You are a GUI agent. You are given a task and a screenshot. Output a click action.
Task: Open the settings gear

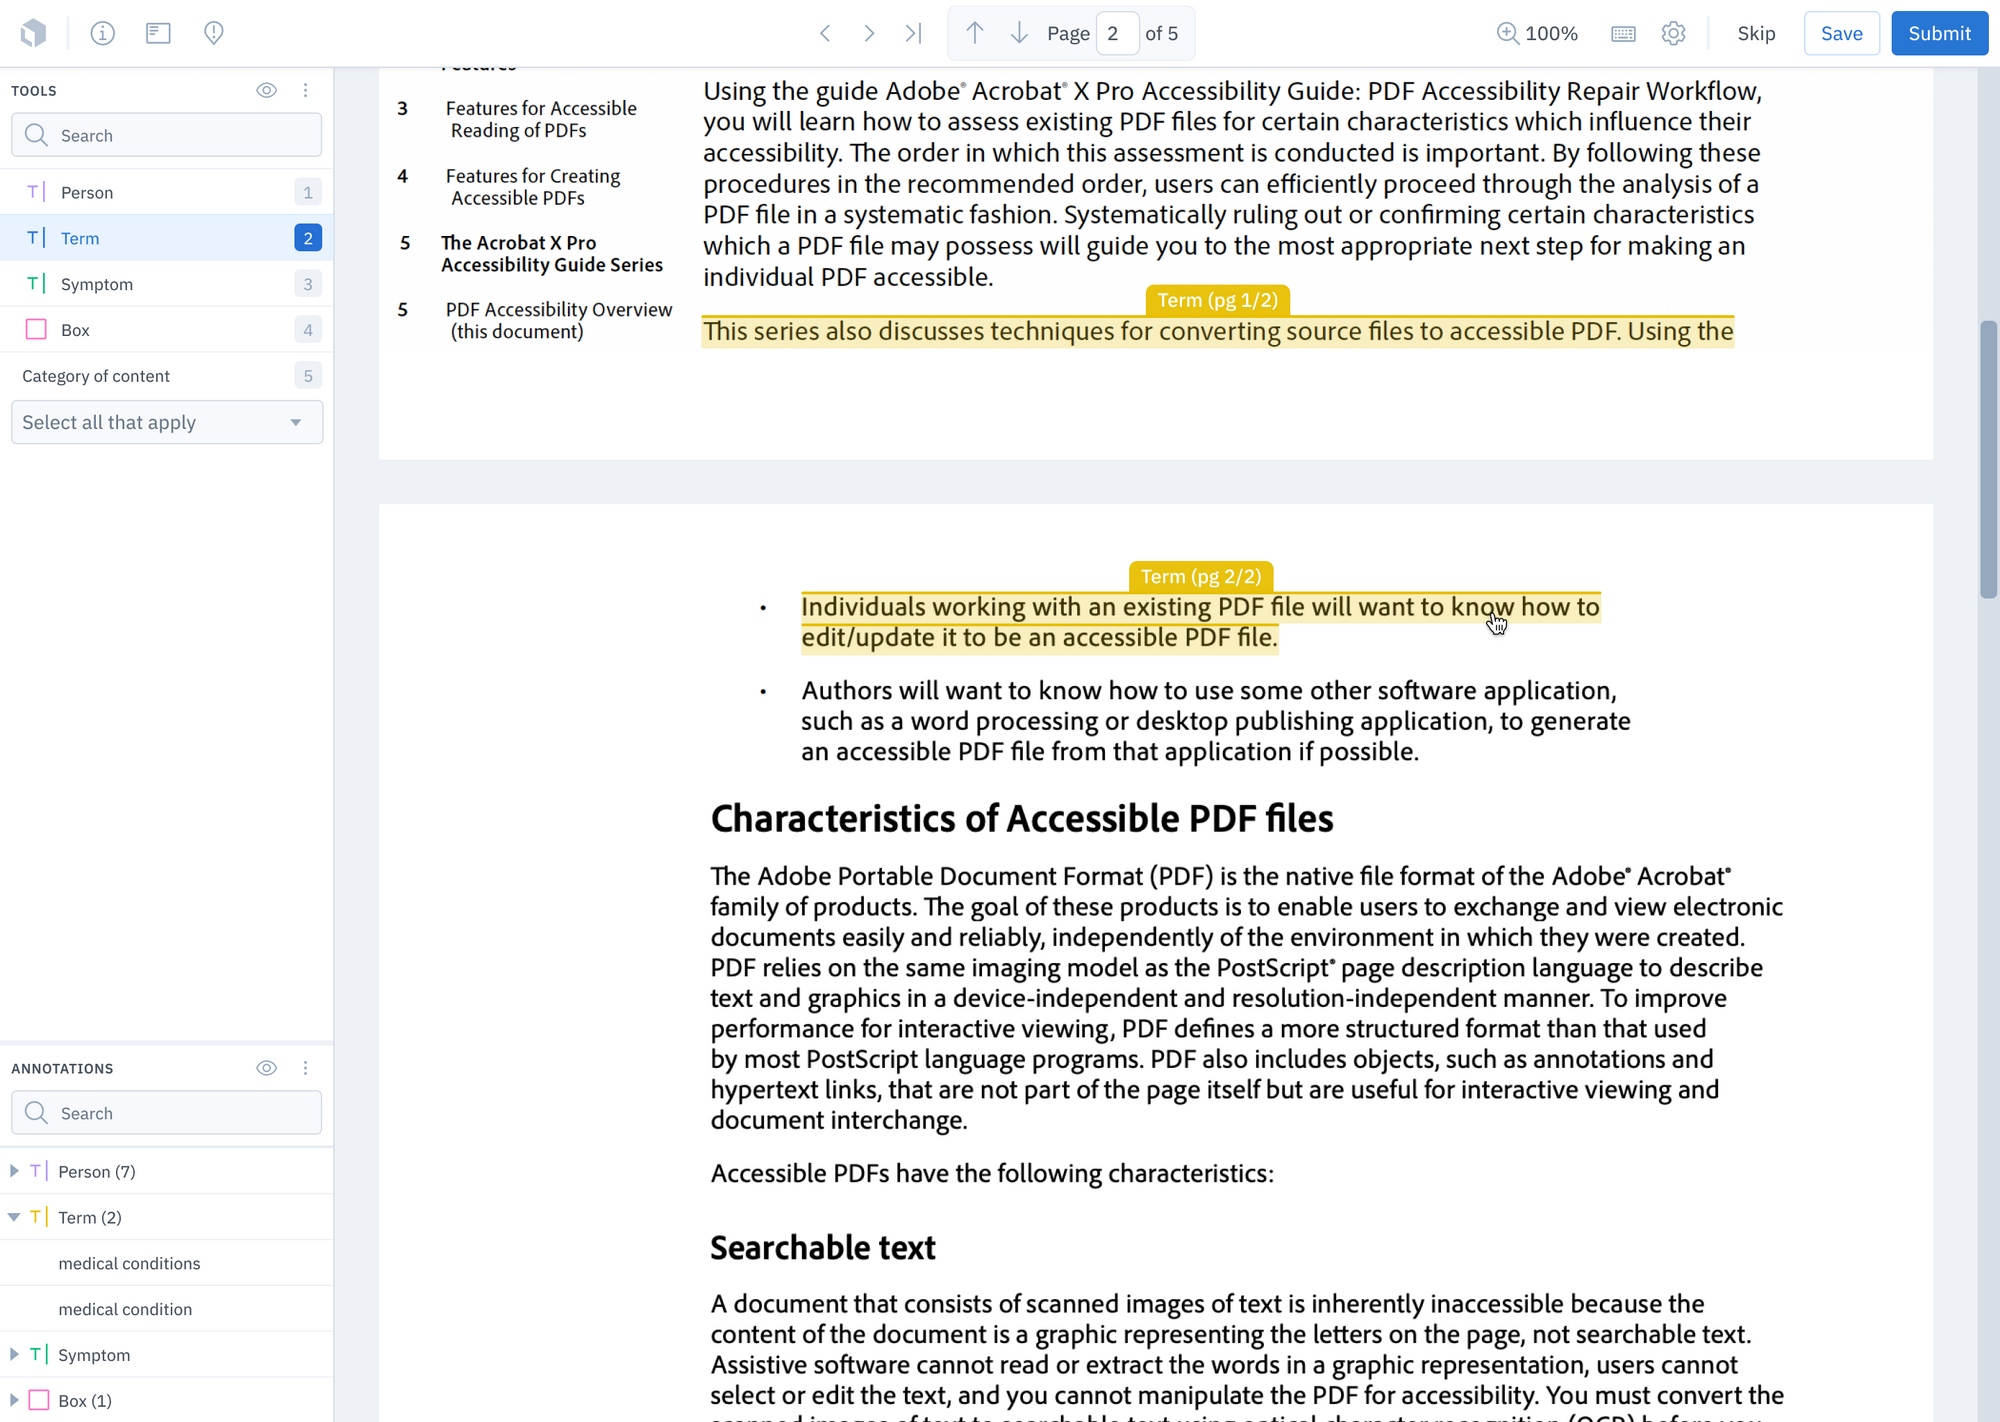click(1673, 33)
